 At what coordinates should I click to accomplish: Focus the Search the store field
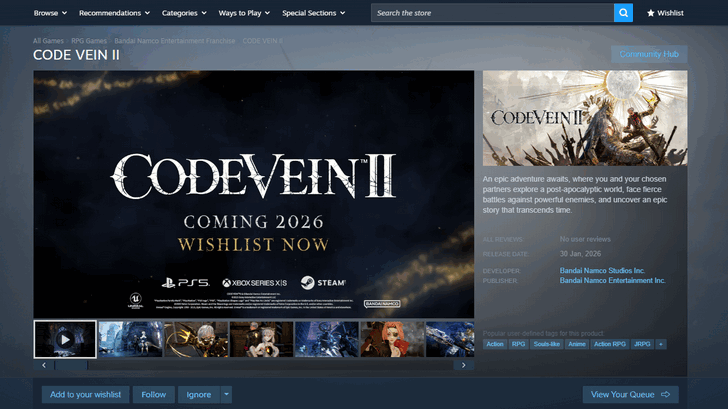click(x=492, y=13)
